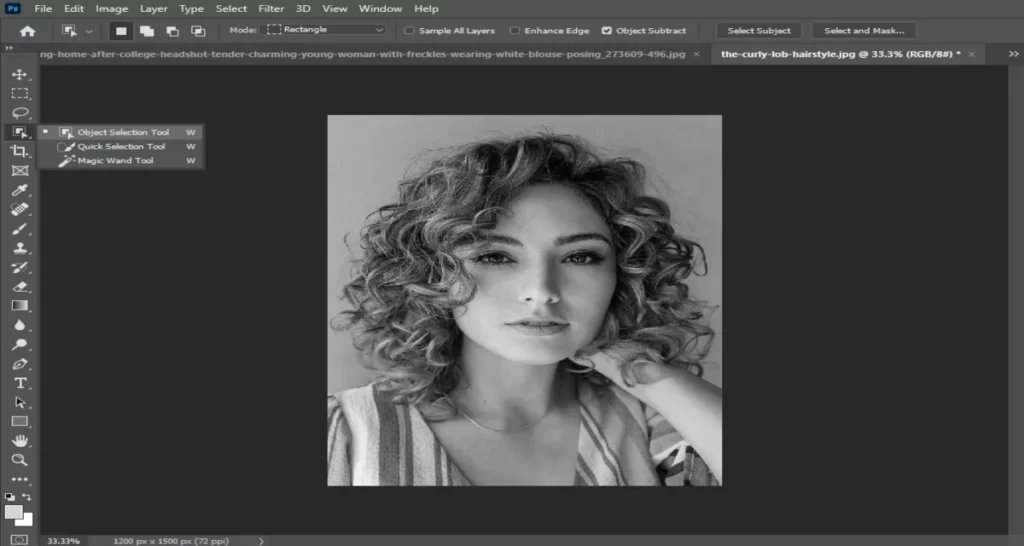Reset to default foreground and background colors

(x=10, y=497)
